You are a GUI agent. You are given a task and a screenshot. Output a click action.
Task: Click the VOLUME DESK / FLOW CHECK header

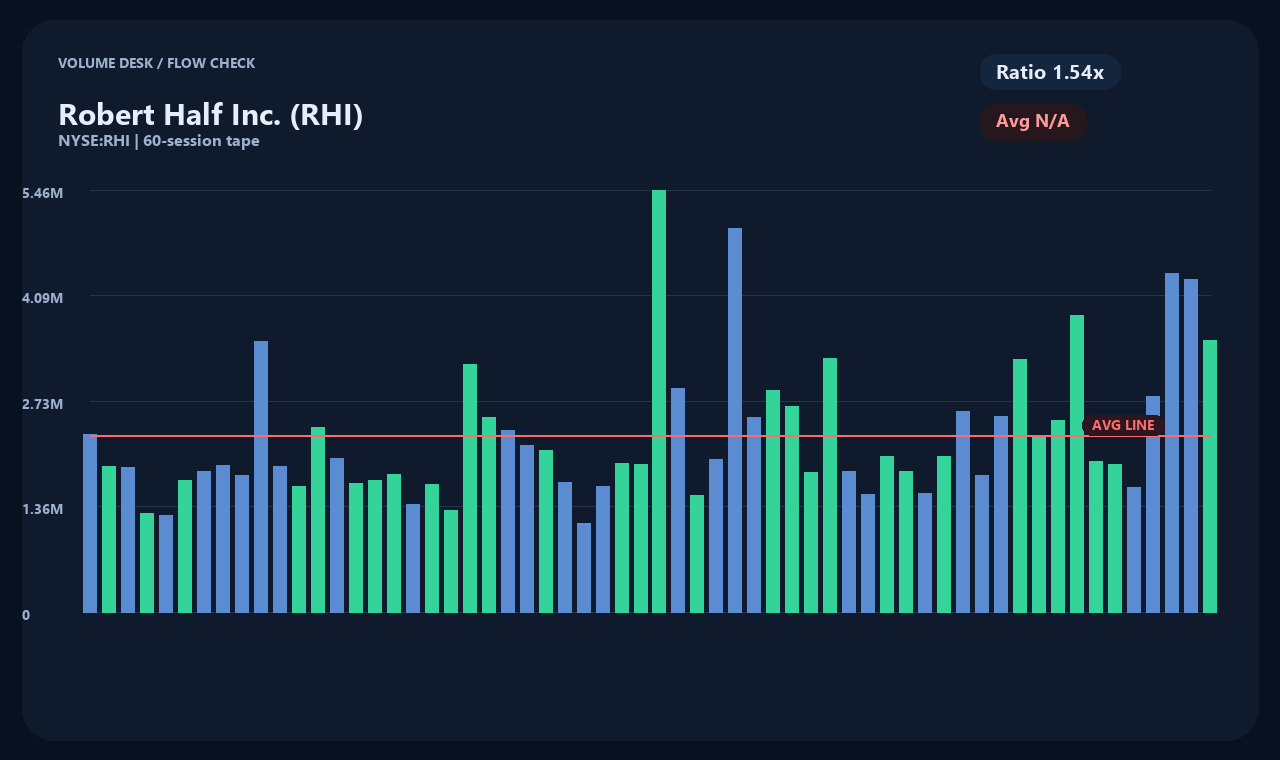point(157,63)
